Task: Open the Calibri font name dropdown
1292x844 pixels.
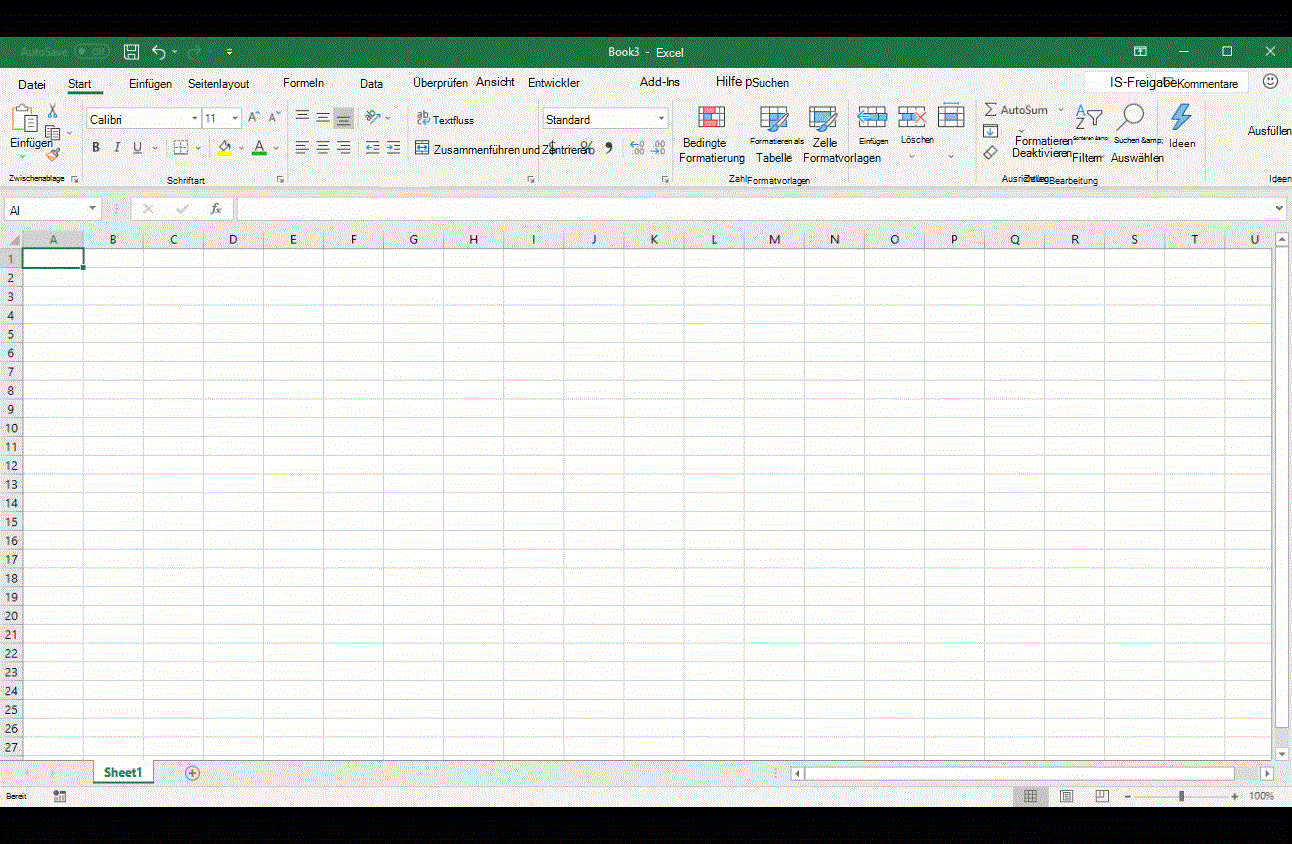Action: coord(194,119)
